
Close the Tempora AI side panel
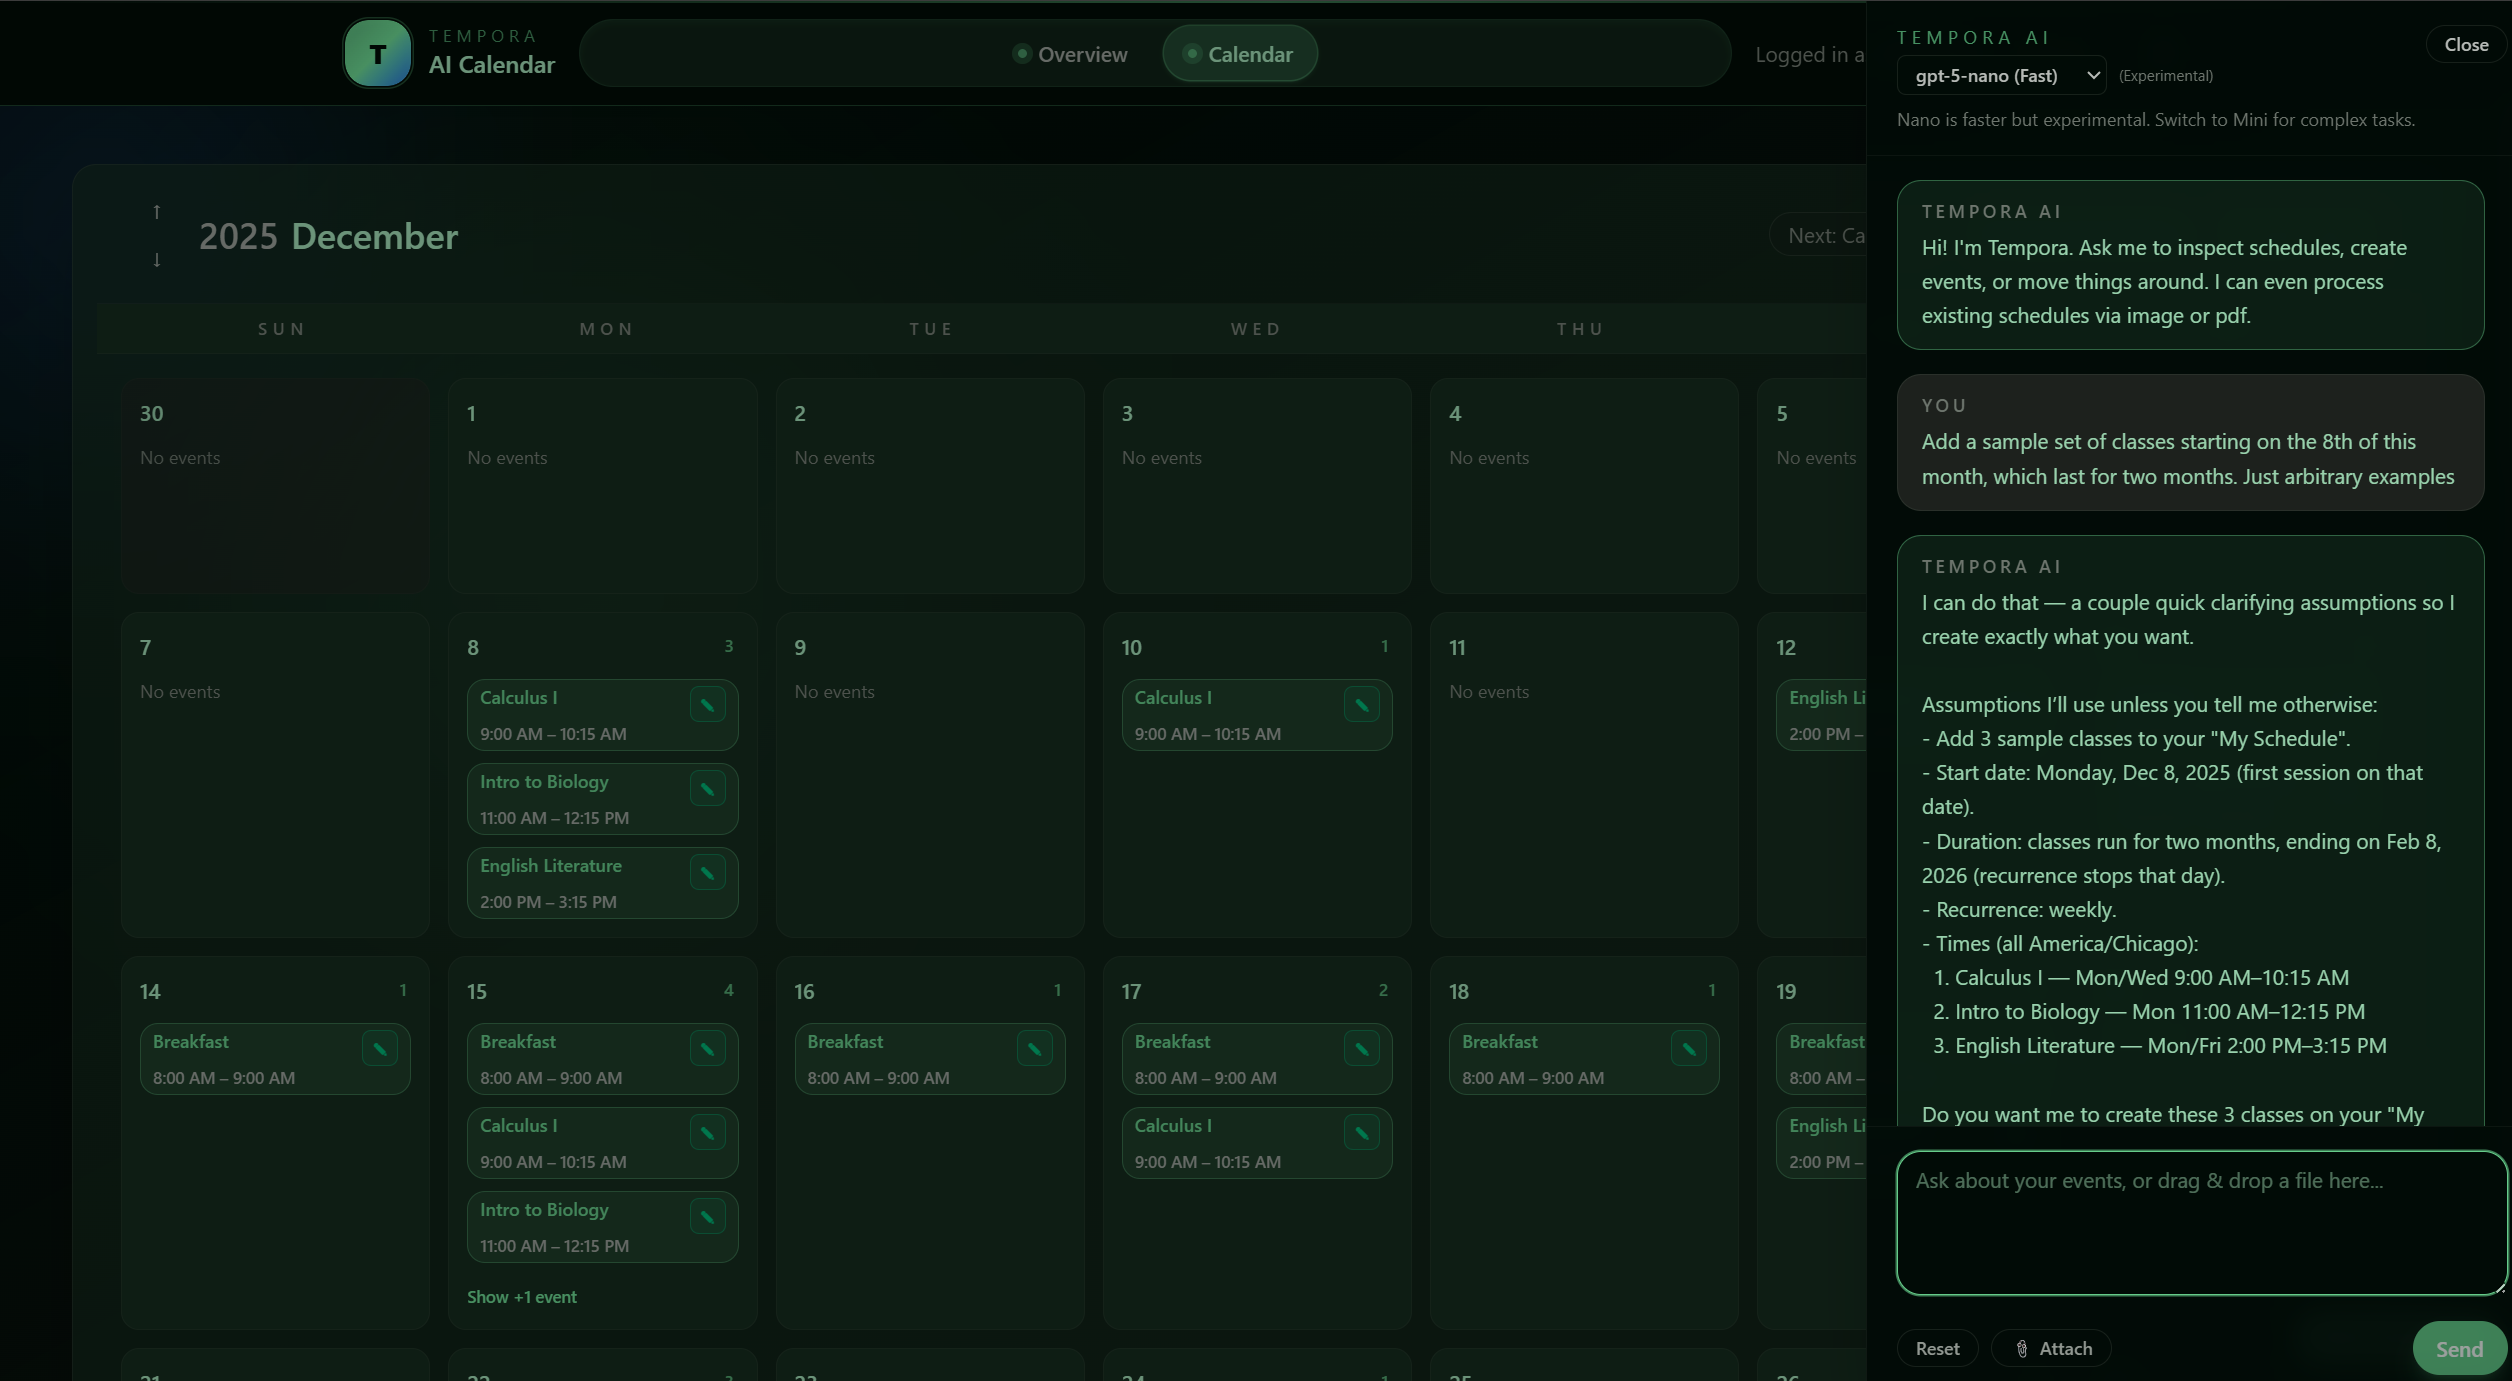(x=2466, y=44)
